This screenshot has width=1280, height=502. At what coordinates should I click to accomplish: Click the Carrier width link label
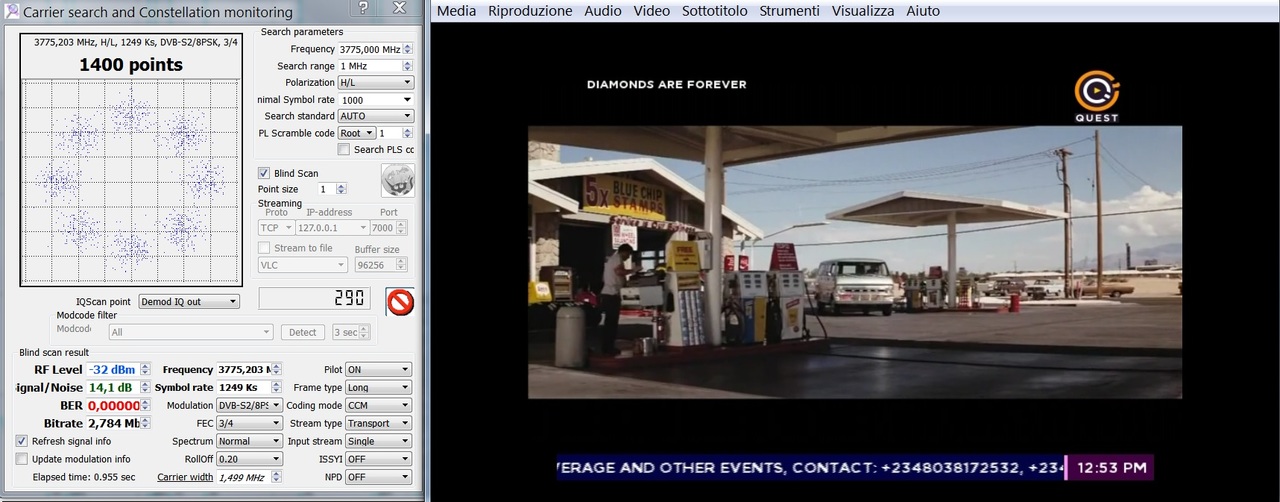click(x=185, y=477)
